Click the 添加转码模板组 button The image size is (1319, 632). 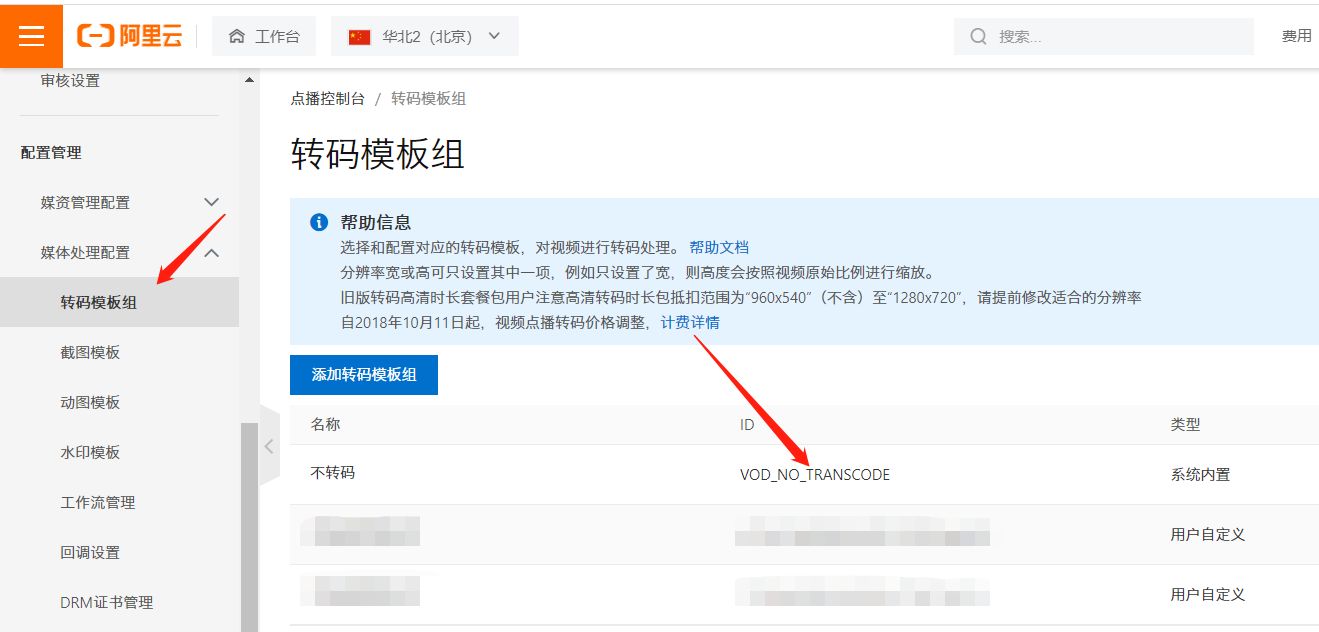click(x=363, y=374)
